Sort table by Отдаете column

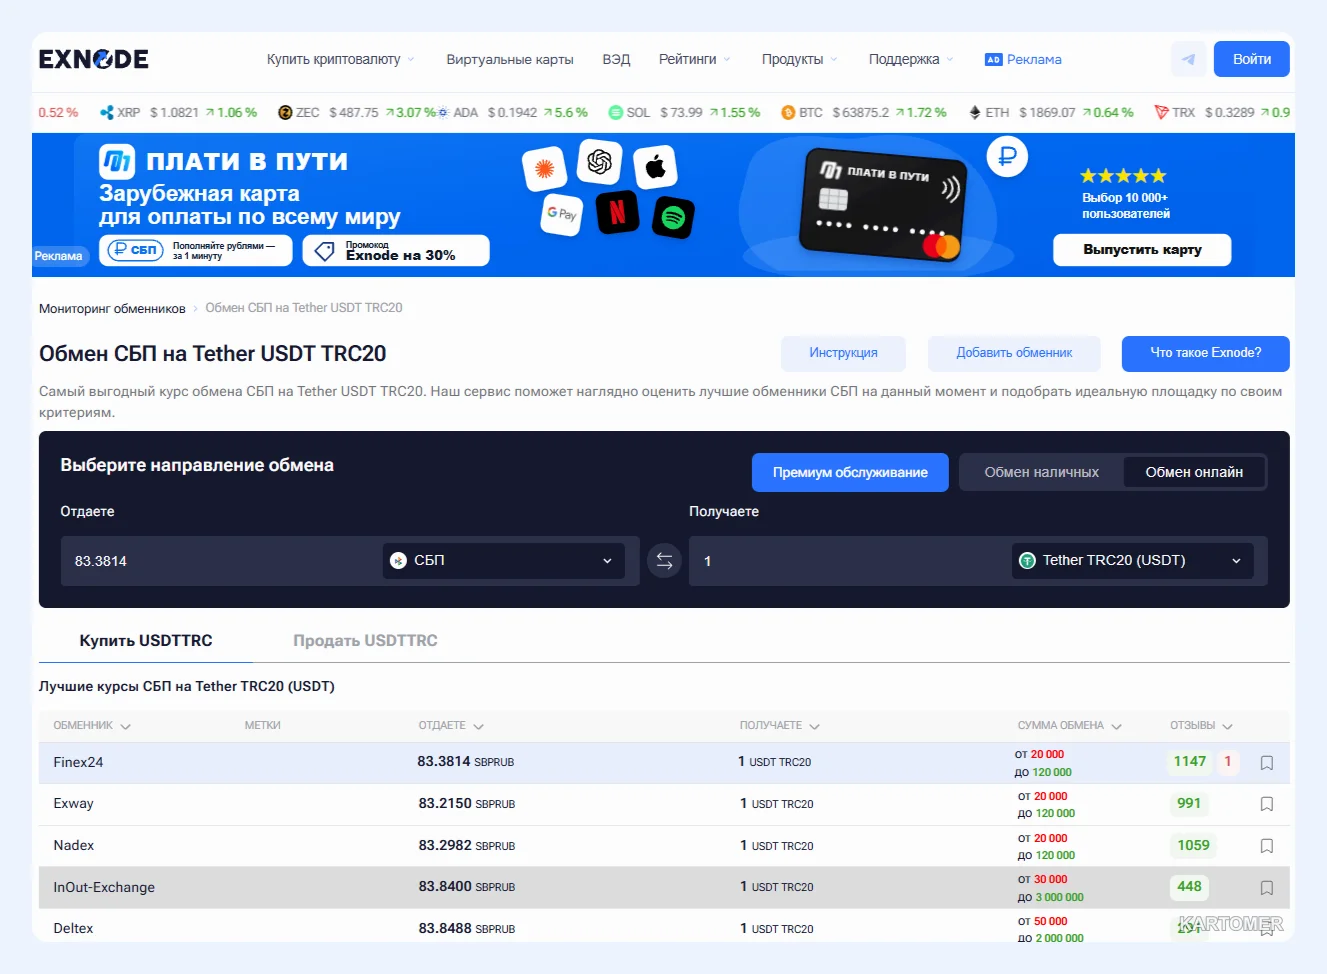[451, 726]
